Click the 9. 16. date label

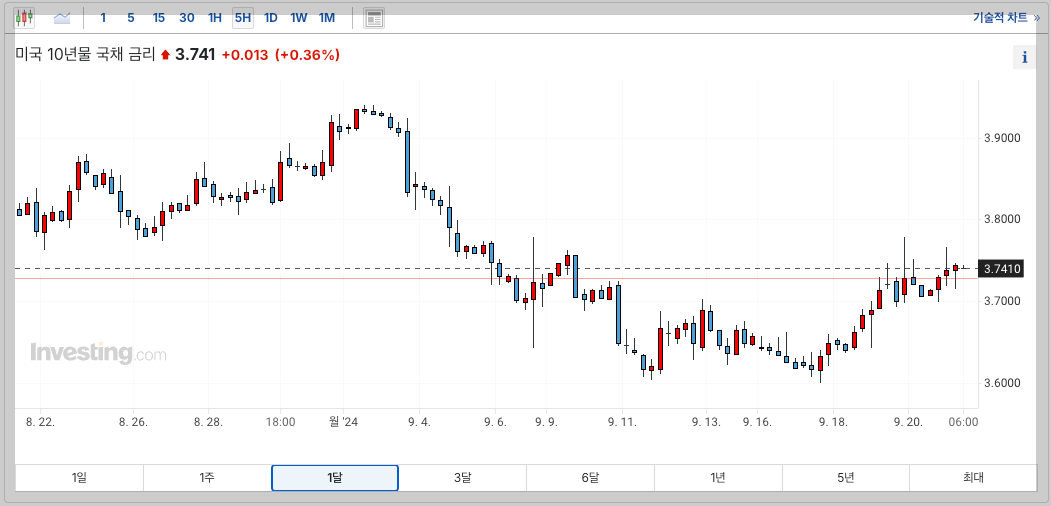(757, 423)
